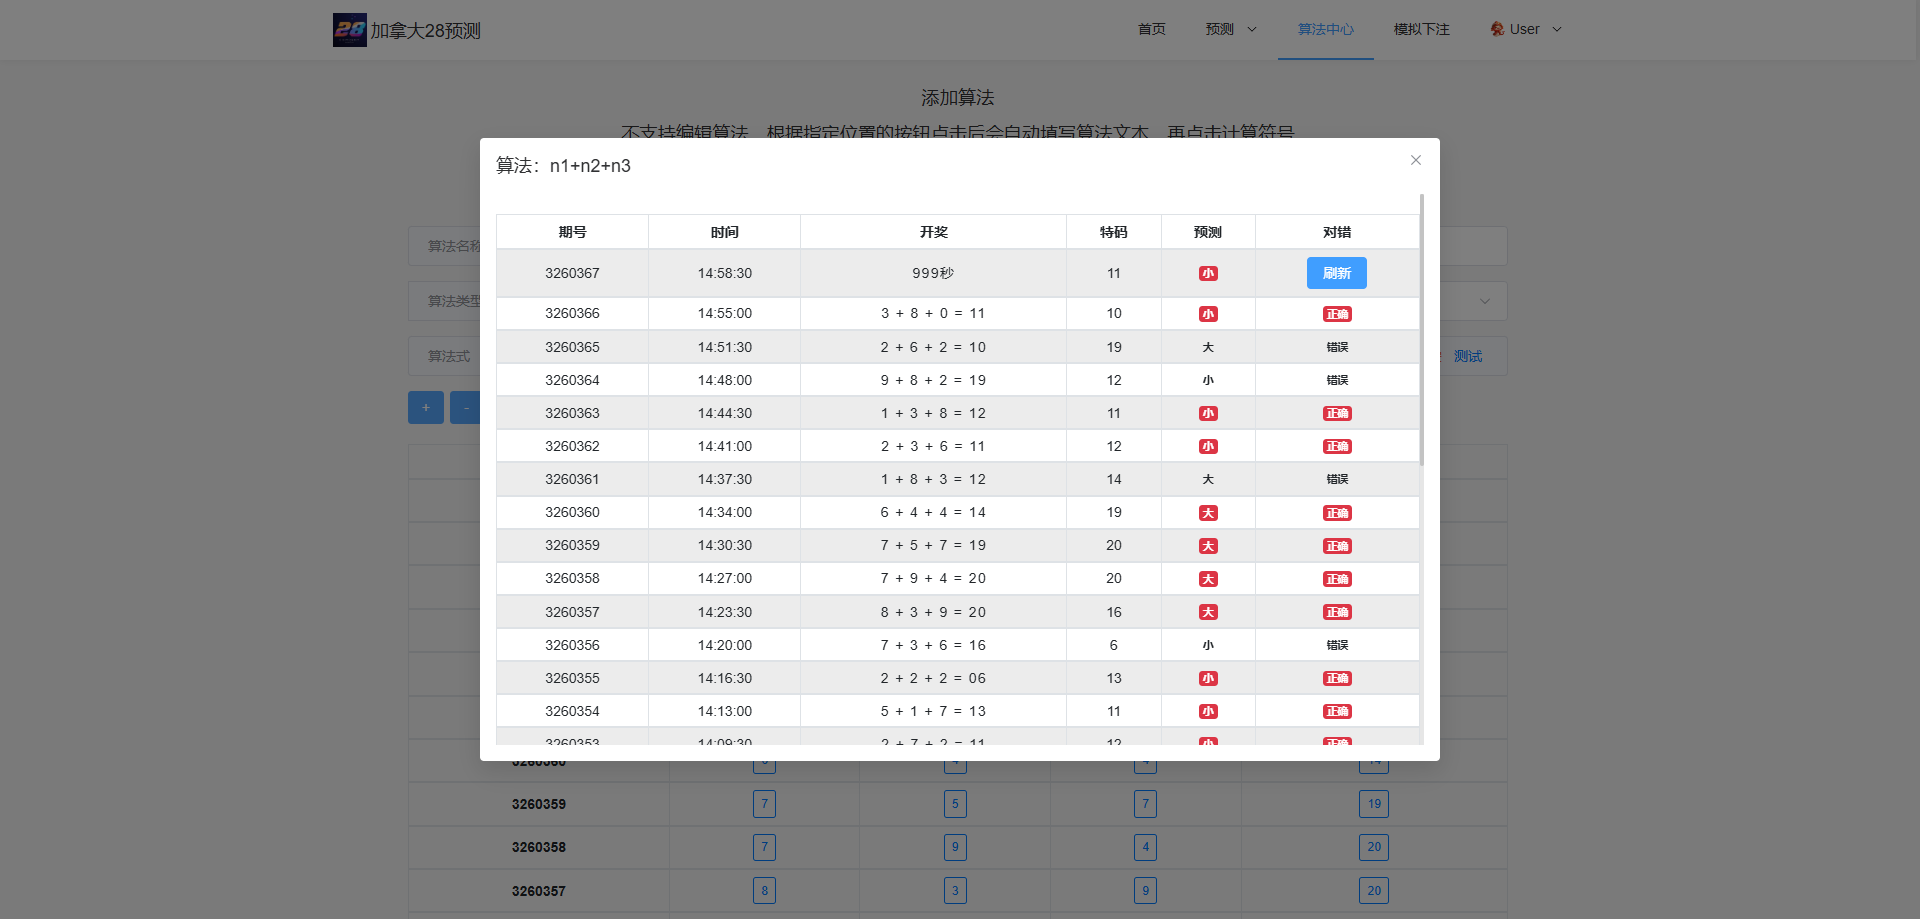This screenshot has height=919, width=1920.
Task: Click draw result 6 + 4 + 4 = 14
Action: pos(933,512)
